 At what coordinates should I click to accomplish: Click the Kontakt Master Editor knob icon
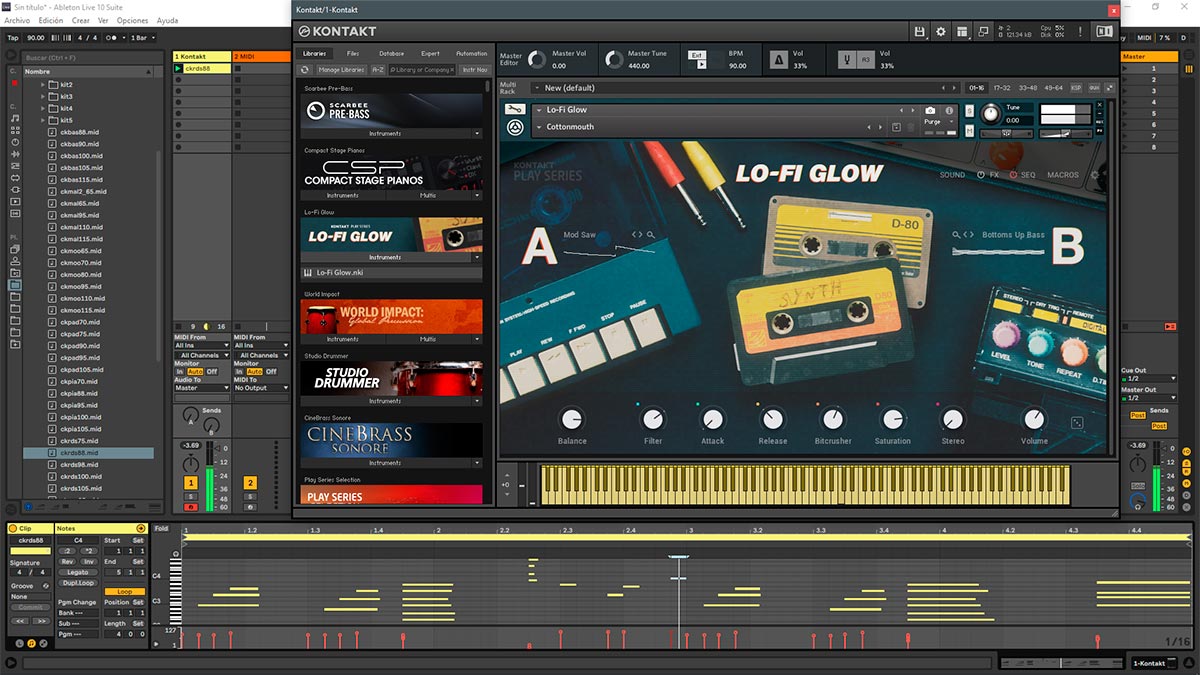pyautogui.click(x=537, y=60)
